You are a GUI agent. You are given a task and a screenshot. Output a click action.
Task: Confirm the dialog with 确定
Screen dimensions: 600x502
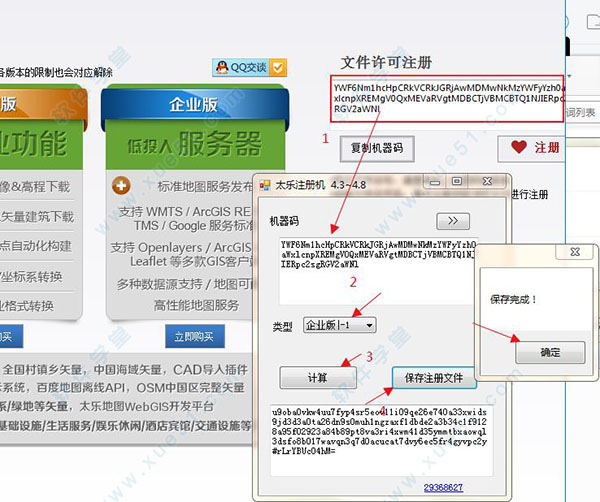tap(550, 352)
